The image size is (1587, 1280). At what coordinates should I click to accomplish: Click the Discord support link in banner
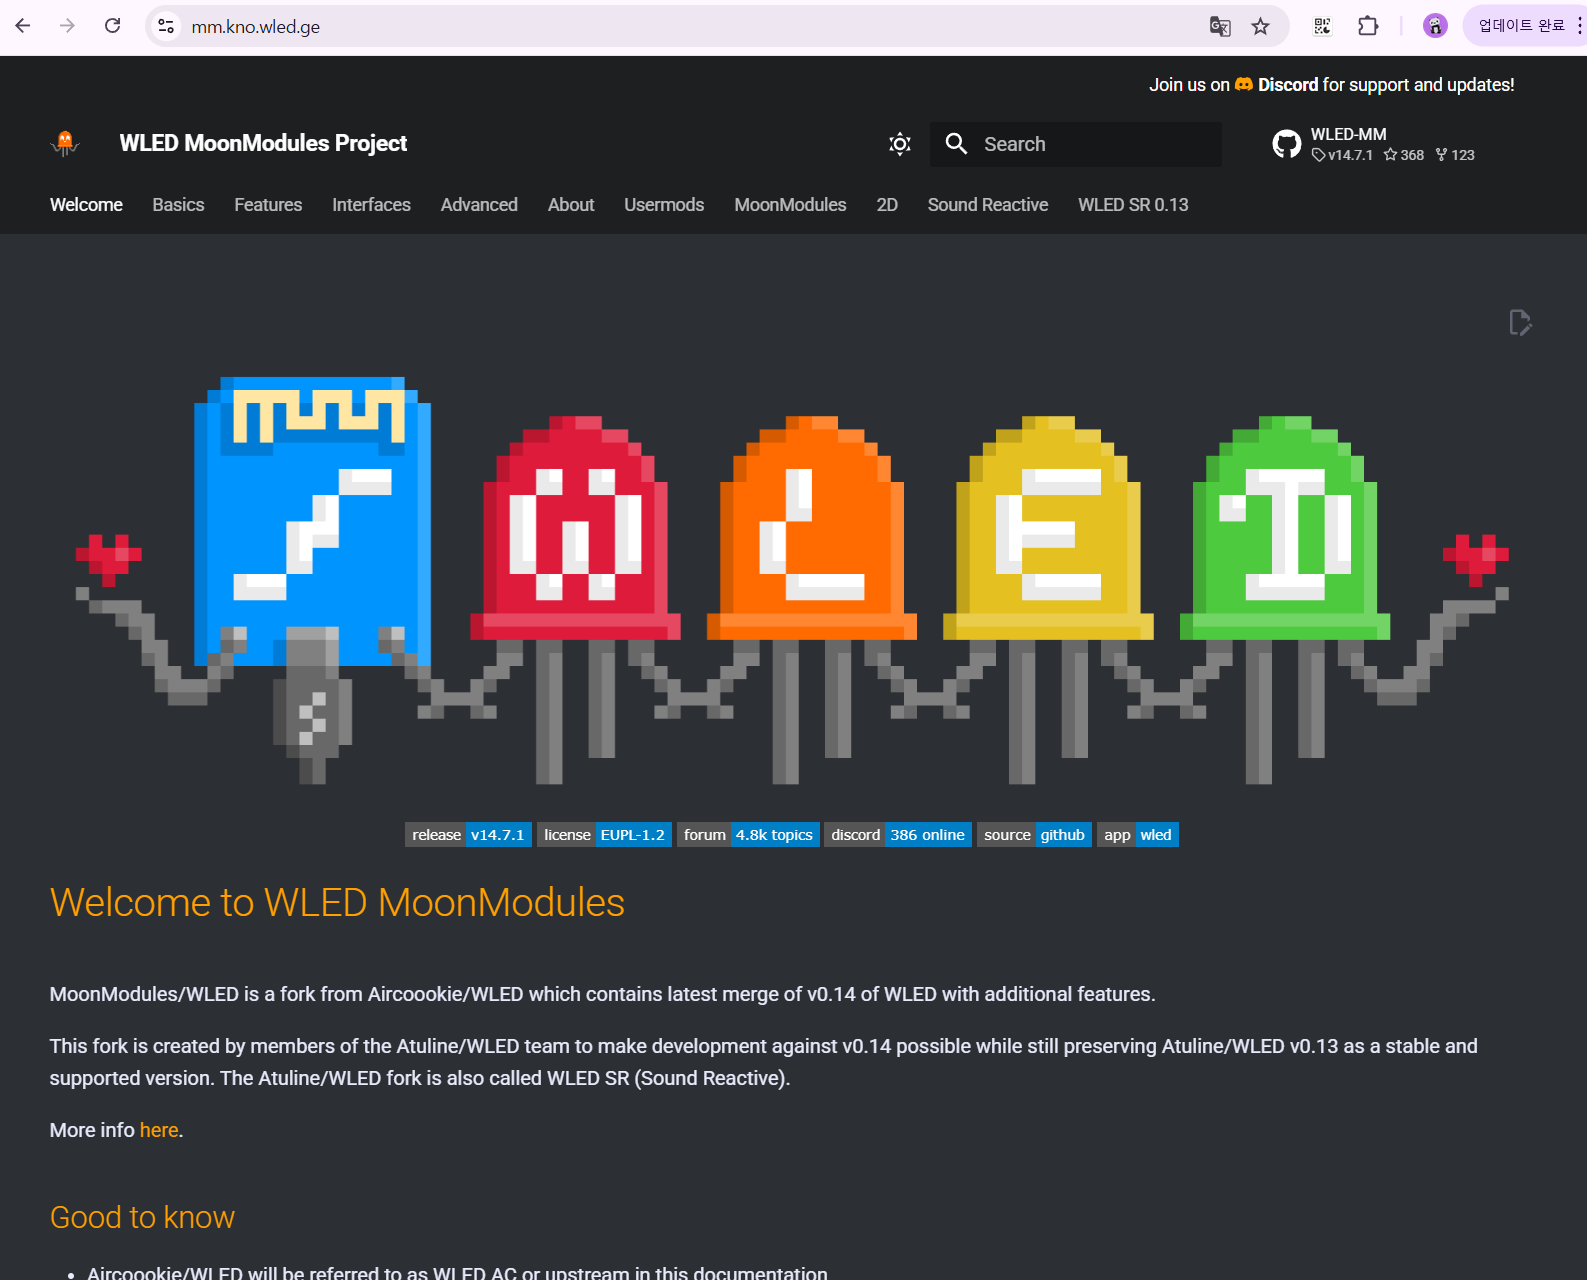point(1286,85)
